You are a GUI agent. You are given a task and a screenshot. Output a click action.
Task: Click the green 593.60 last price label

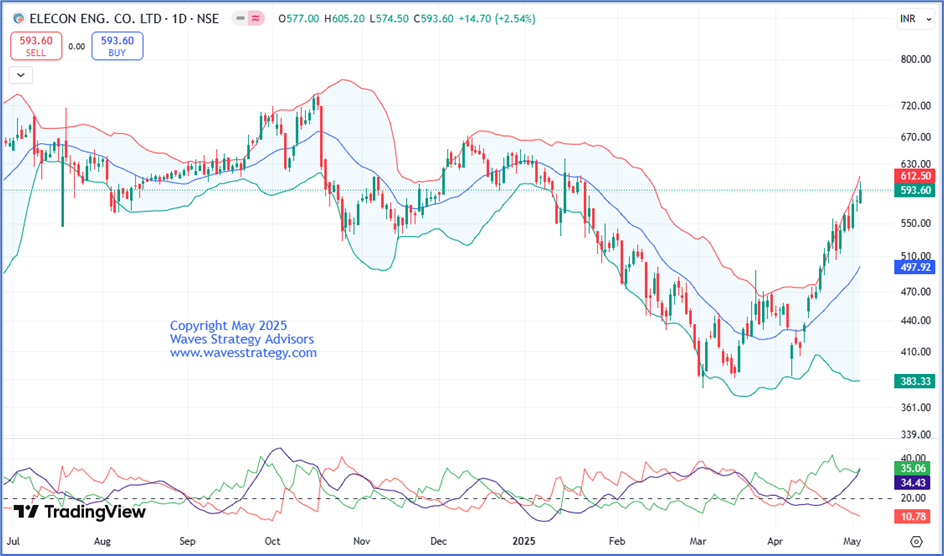point(915,190)
